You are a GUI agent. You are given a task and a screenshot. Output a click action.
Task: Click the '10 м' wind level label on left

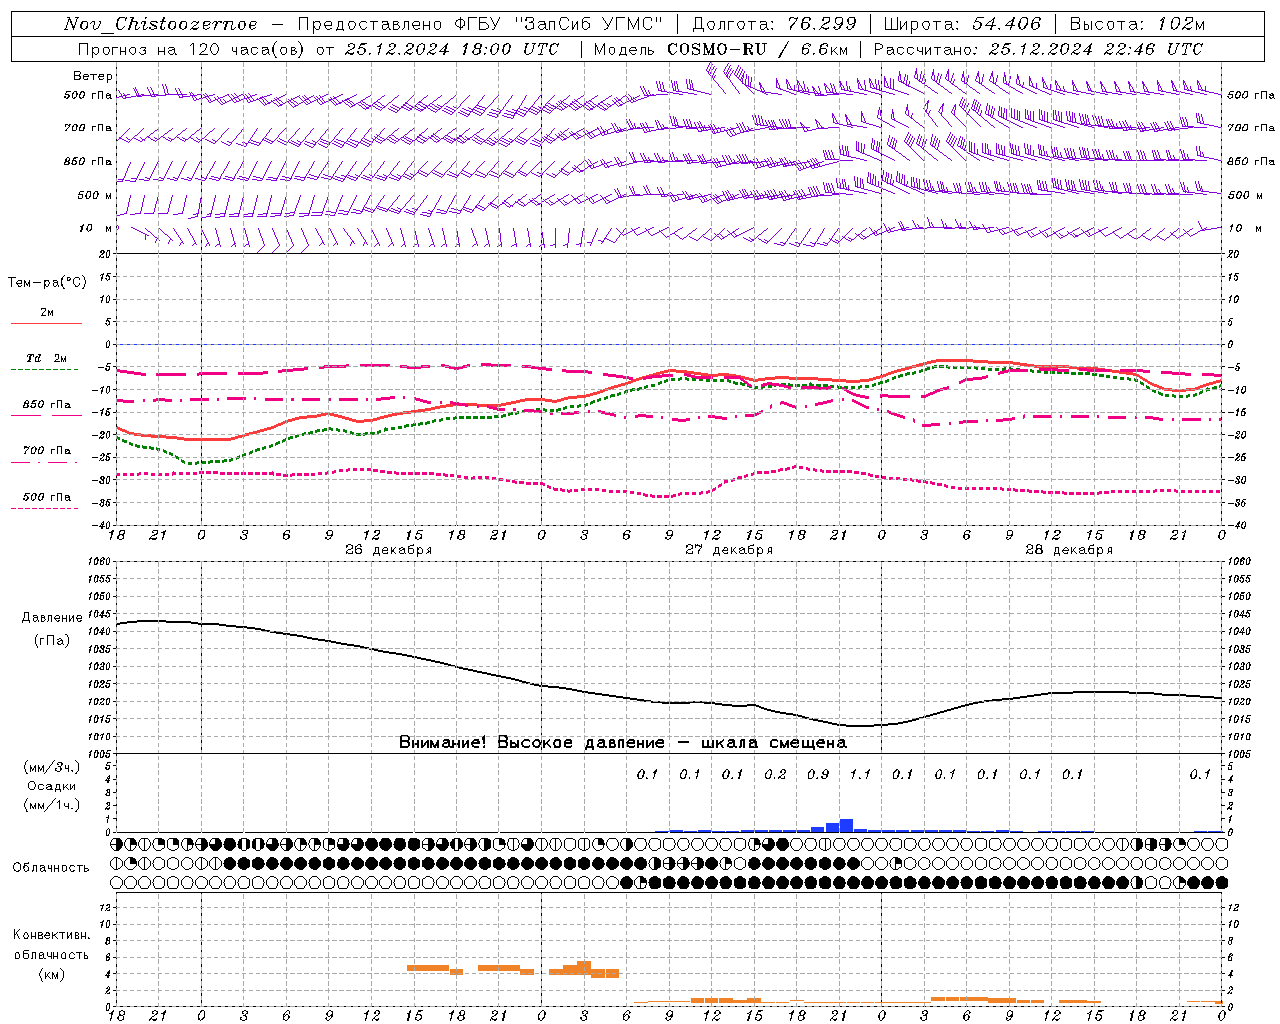96,228
